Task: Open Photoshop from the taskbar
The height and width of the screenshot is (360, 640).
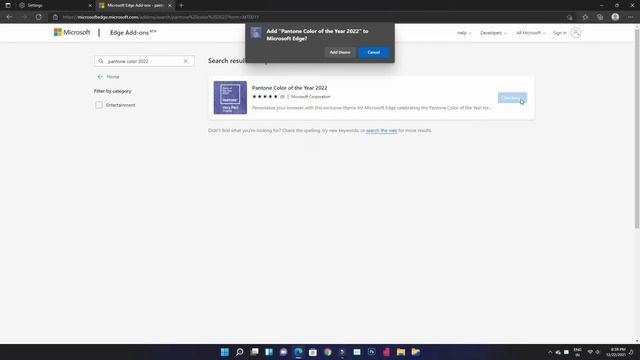Action: coord(371,352)
